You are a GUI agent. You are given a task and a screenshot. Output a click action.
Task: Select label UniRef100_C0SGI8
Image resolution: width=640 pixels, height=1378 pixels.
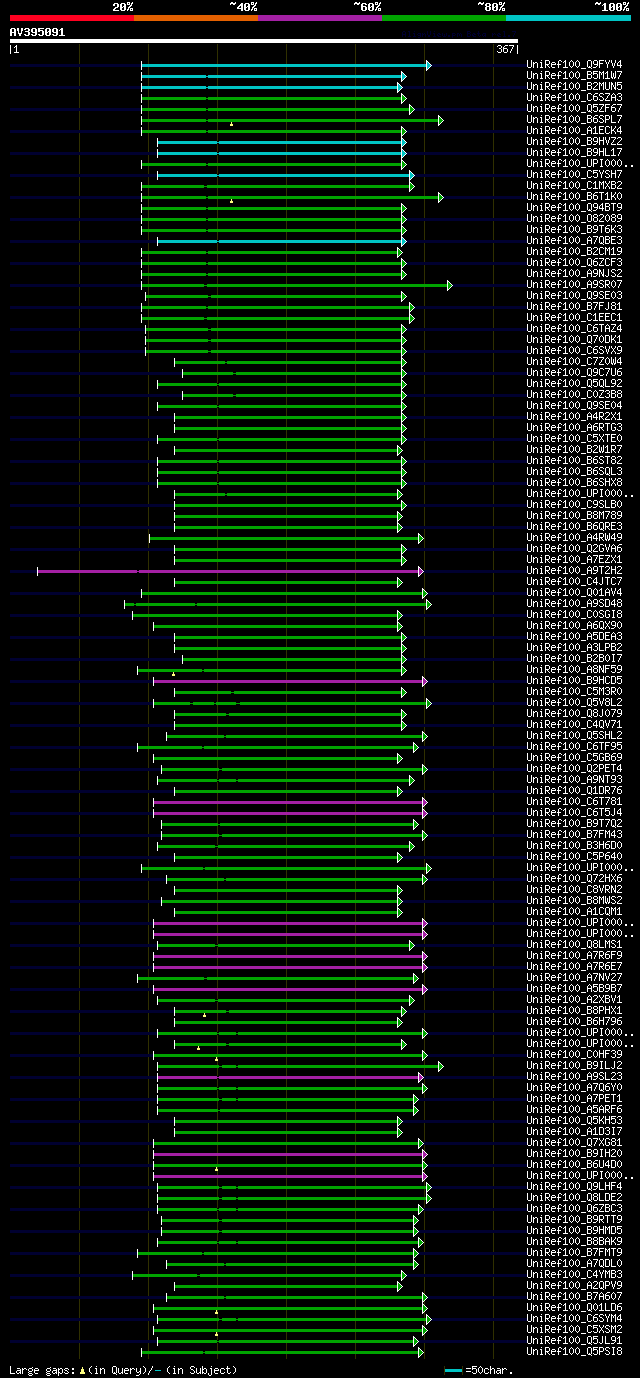click(574, 615)
